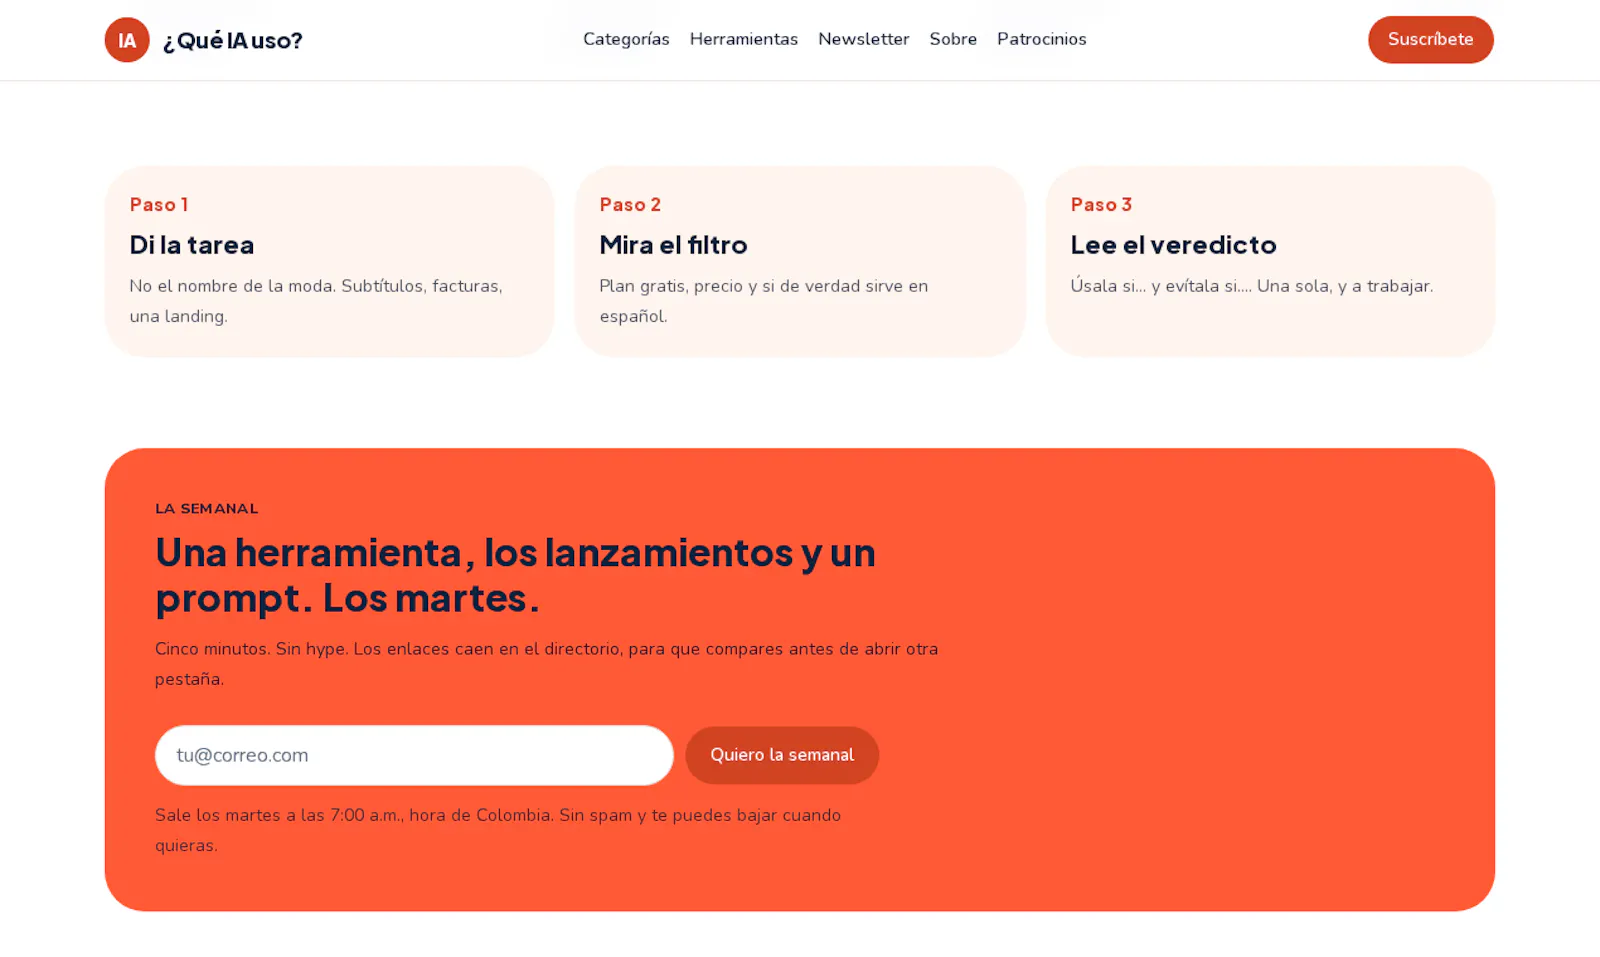Click the heading Mira el filtro
The height and width of the screenshot is (957, 1600).
pos(673,244)
